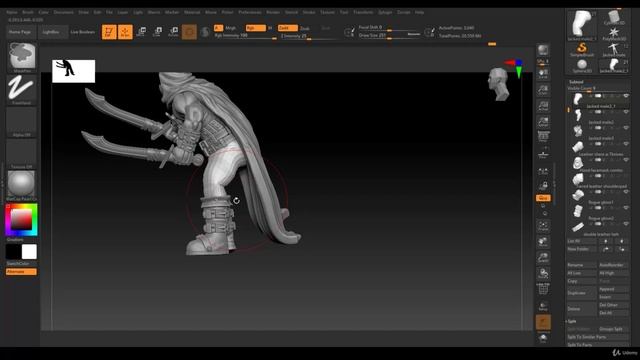Screen dimensions: 640x360
Task: Click the Frame icon in right shelf
Action: click(x=543, y=226)
